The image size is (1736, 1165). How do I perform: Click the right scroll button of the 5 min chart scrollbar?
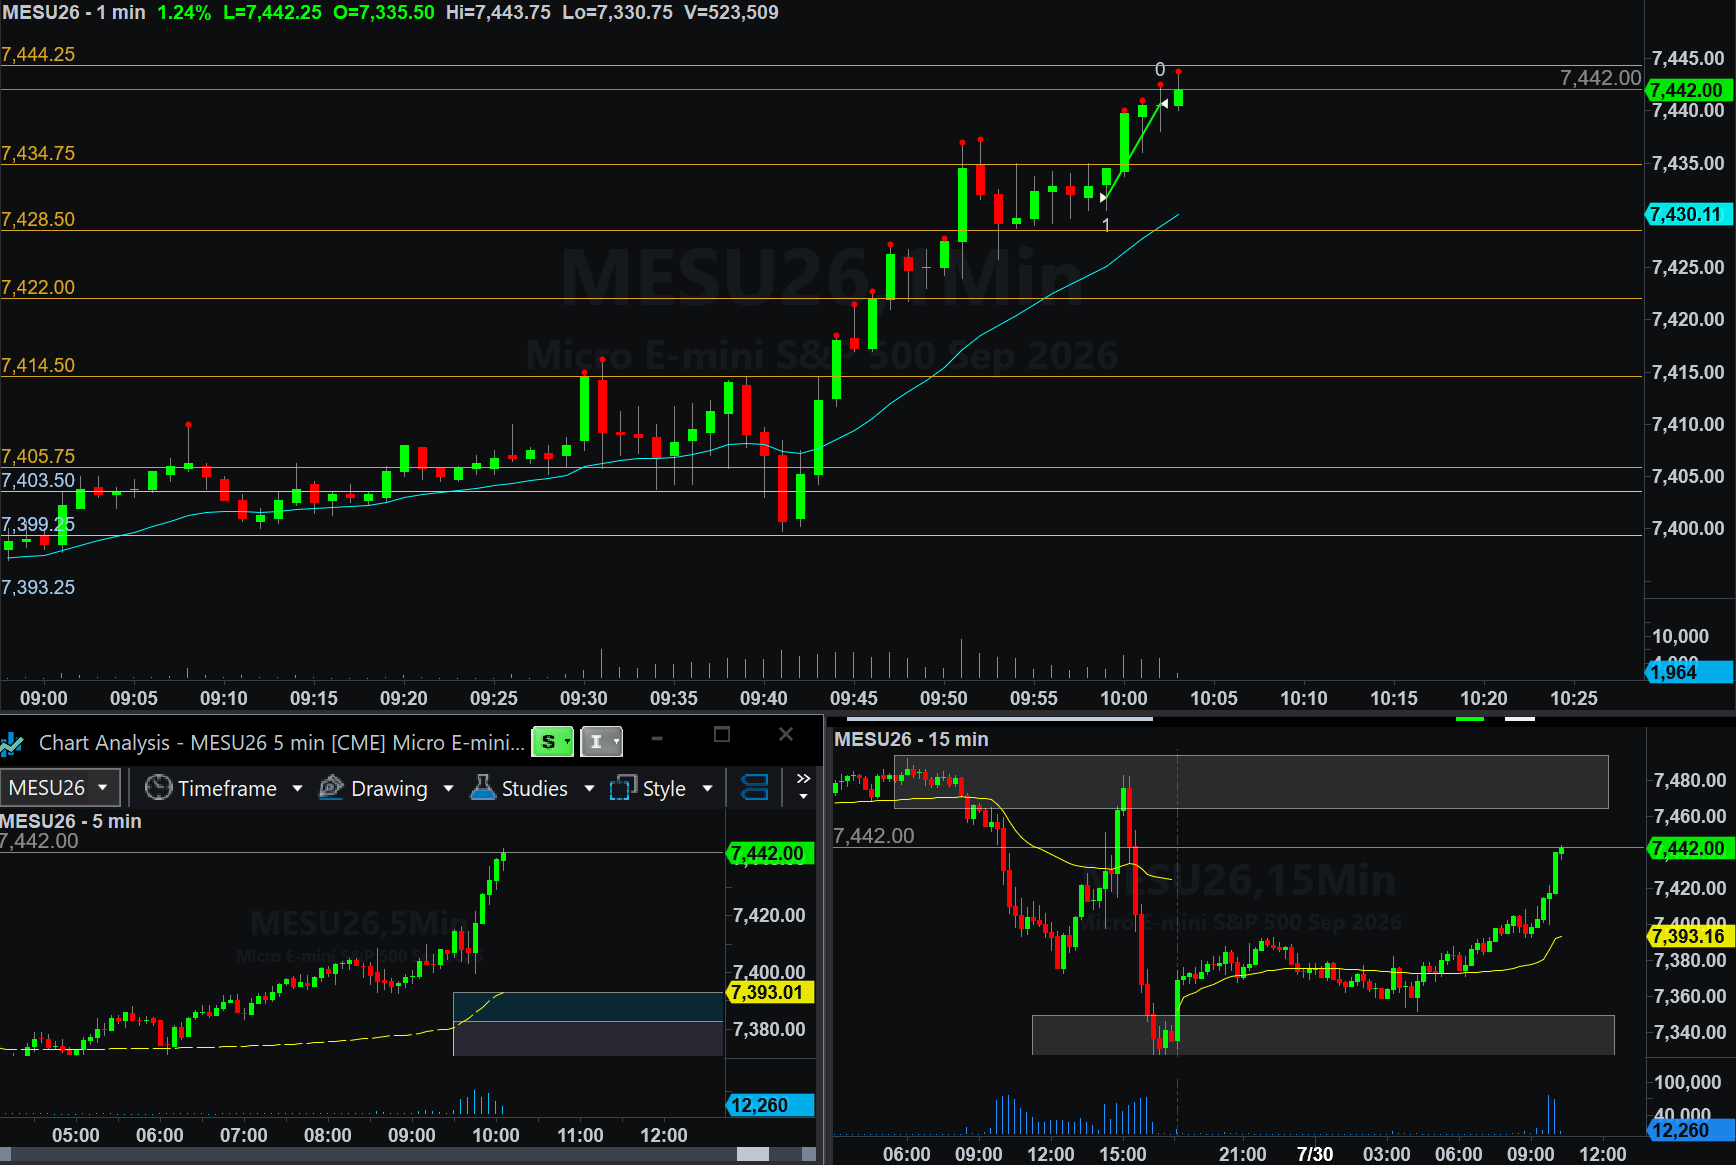click(x=809, y=1154)
